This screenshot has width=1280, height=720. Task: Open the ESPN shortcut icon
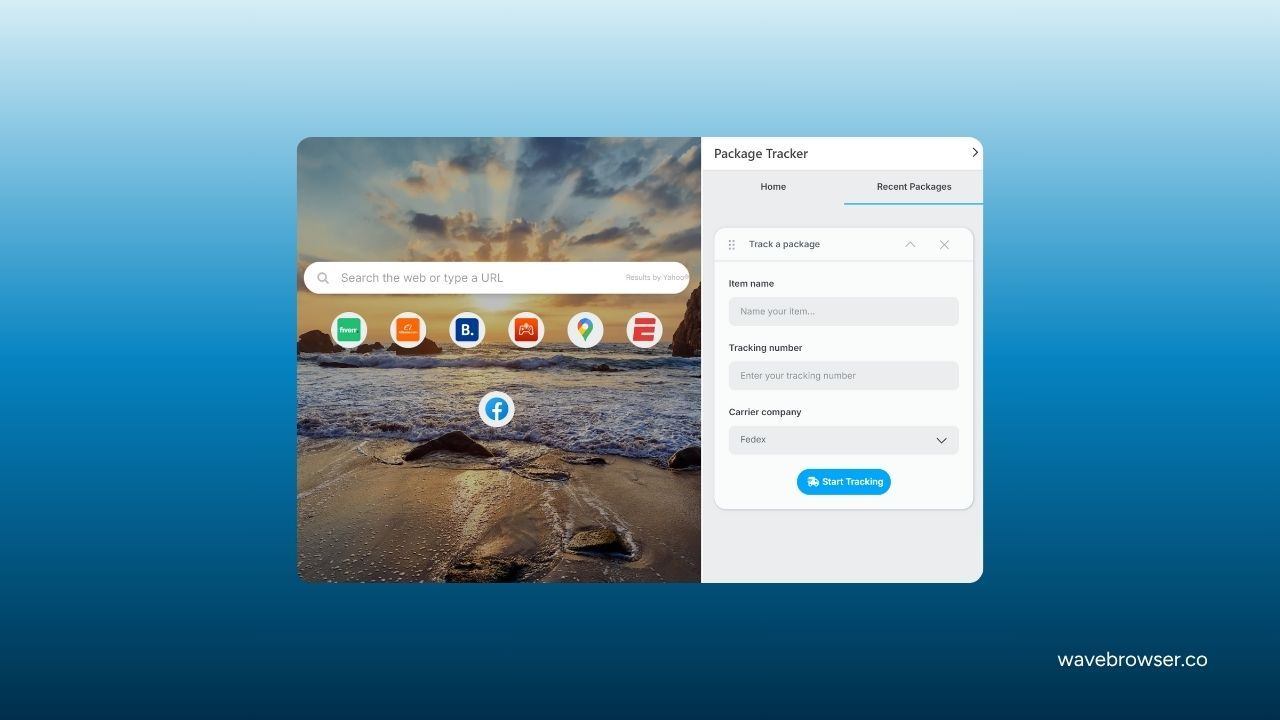[644, 330]
